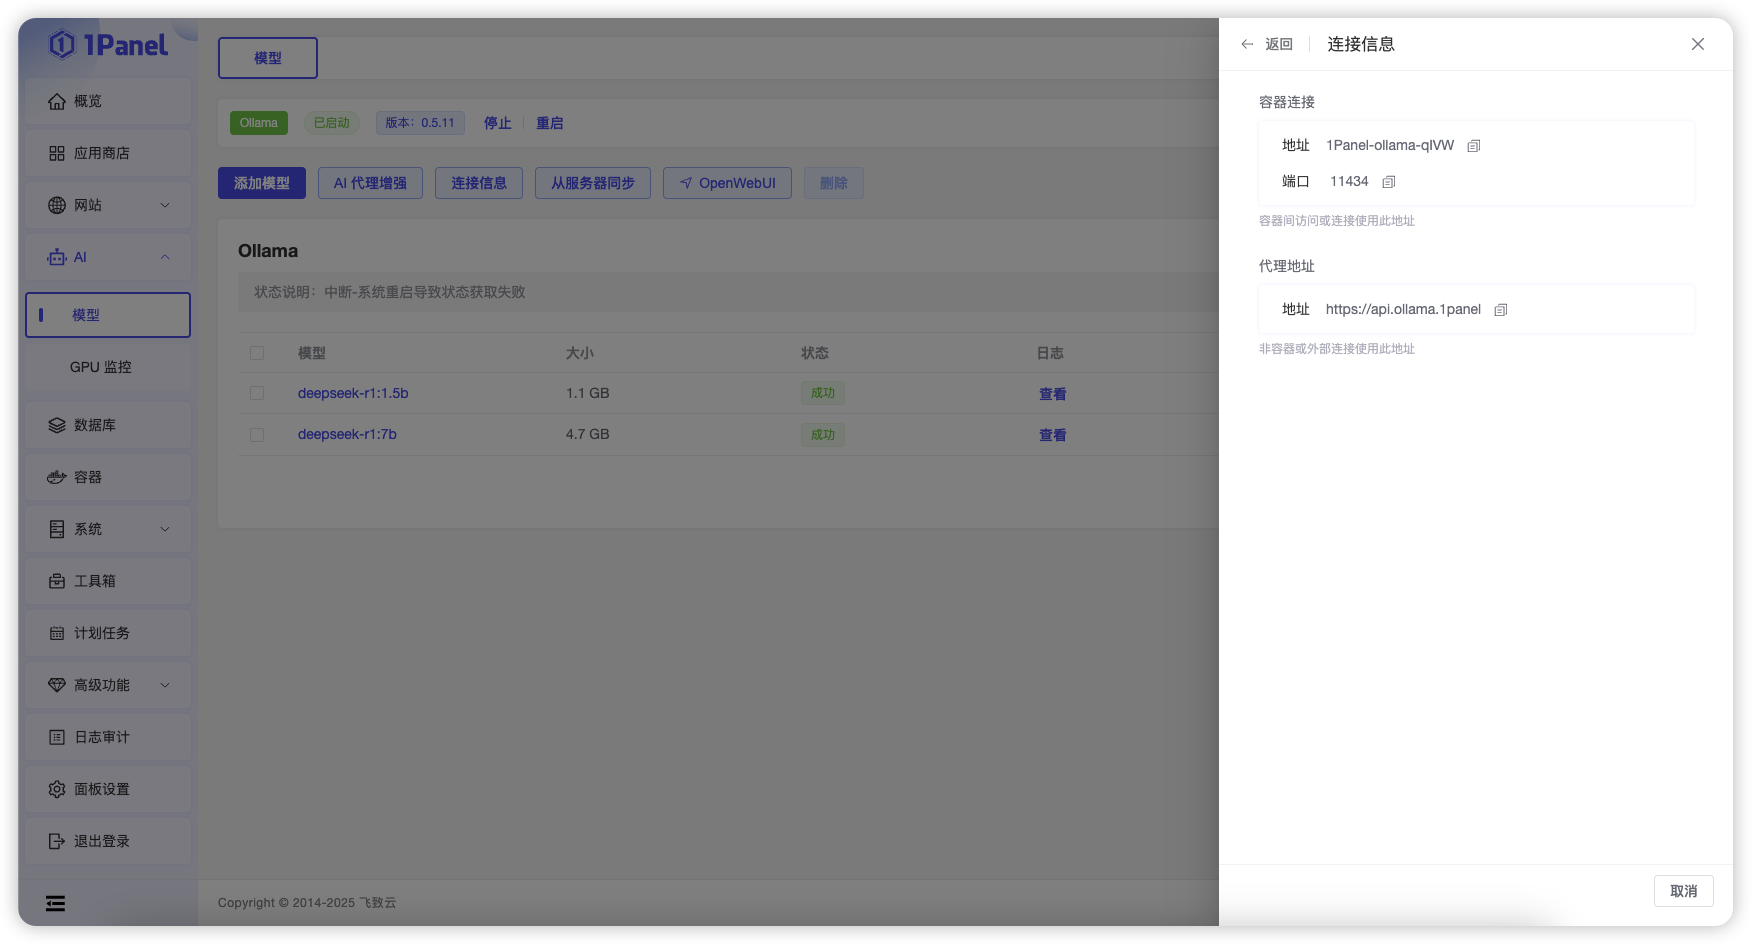Click the OpenWebUI button
Image resolution: width=1751 pixels, height=944 pixels.
click(x=727, y=183)
